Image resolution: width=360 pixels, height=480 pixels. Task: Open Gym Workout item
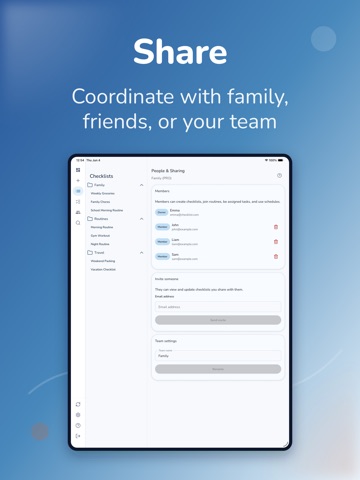100,236
